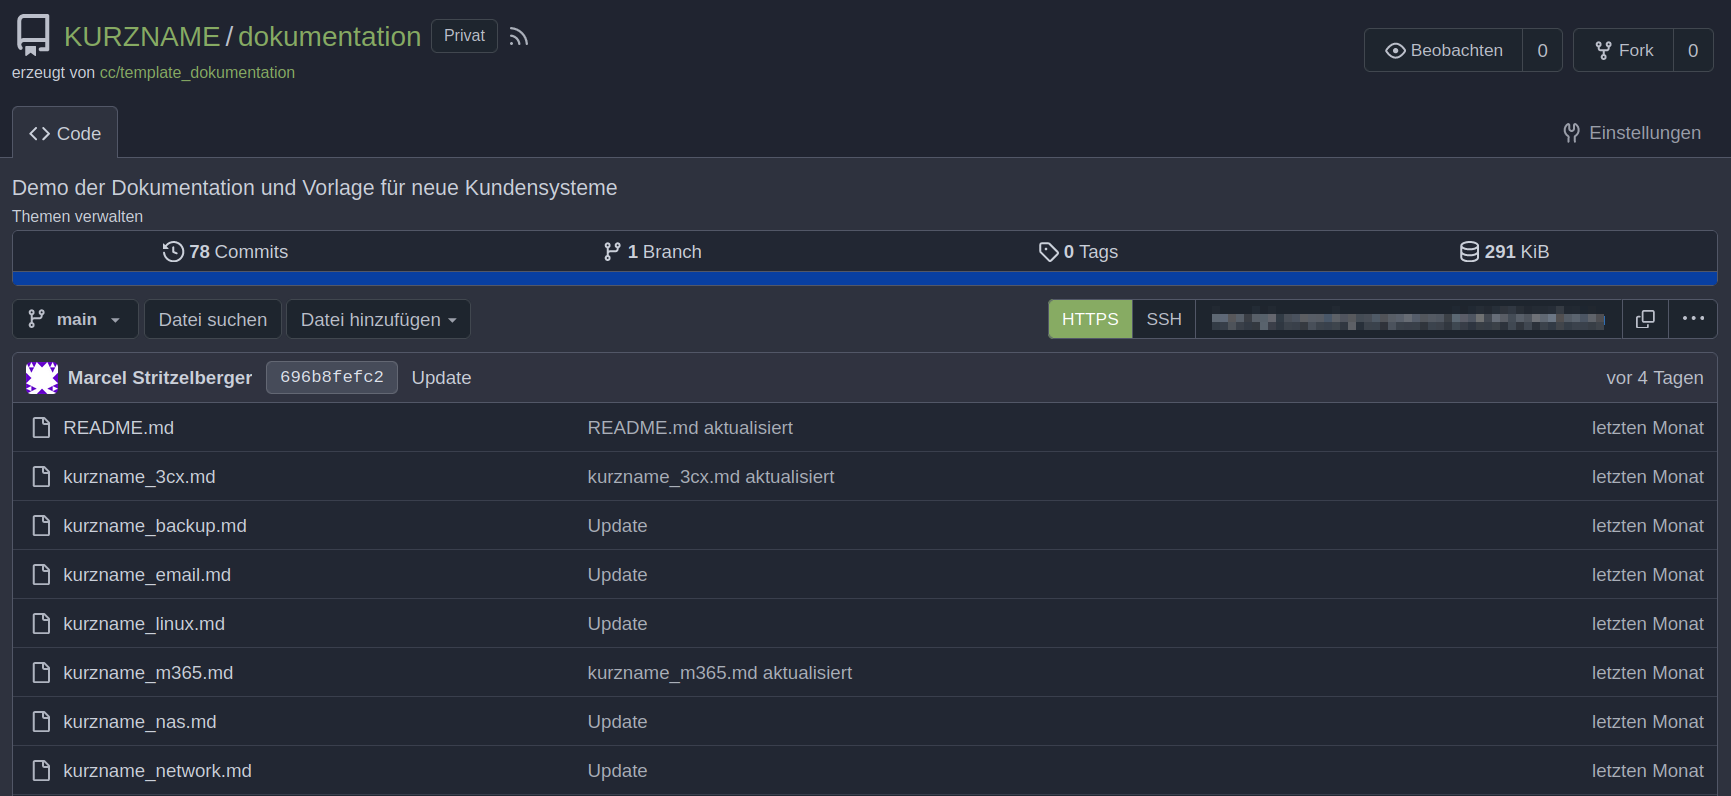Click the RSS feed icon
The width and height of the screenshot is (1731, 796).
pos(518,37)
